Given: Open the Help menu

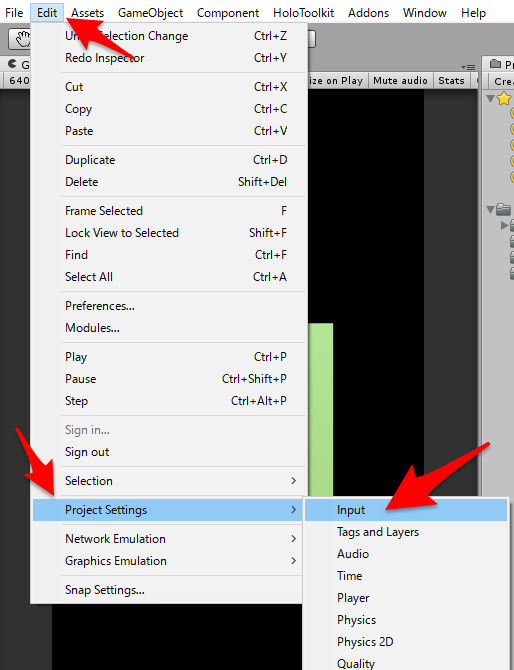Looking at the screenshot, I should point(473,13).
